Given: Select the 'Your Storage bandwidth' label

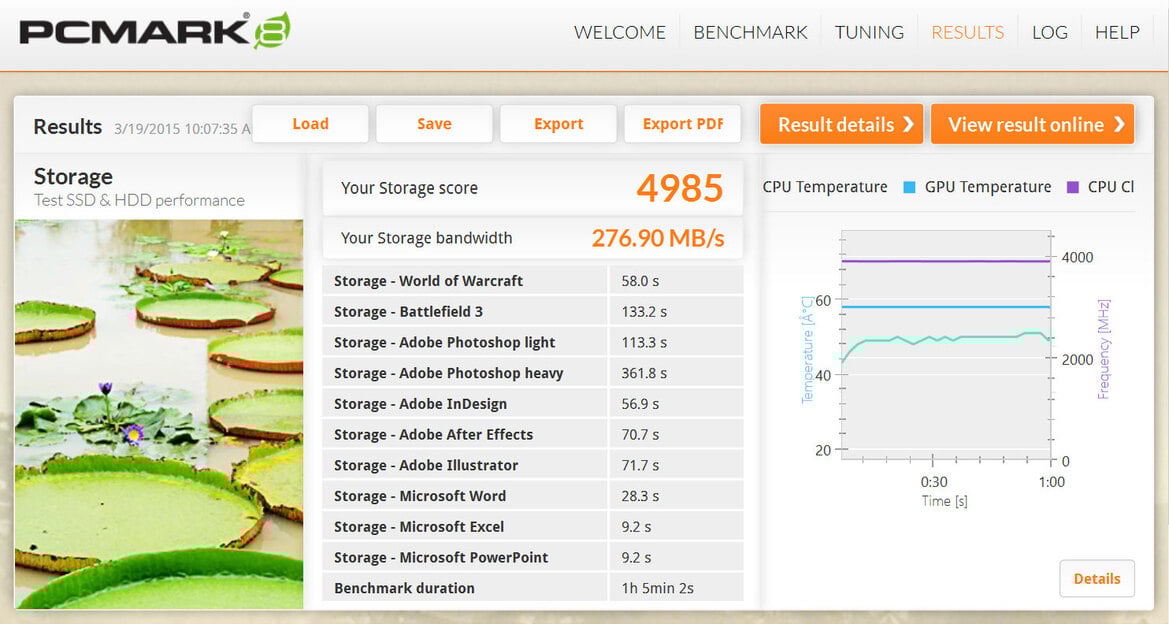Looking at the screenshot, I should pyautogui.click(x=426, y=239).
